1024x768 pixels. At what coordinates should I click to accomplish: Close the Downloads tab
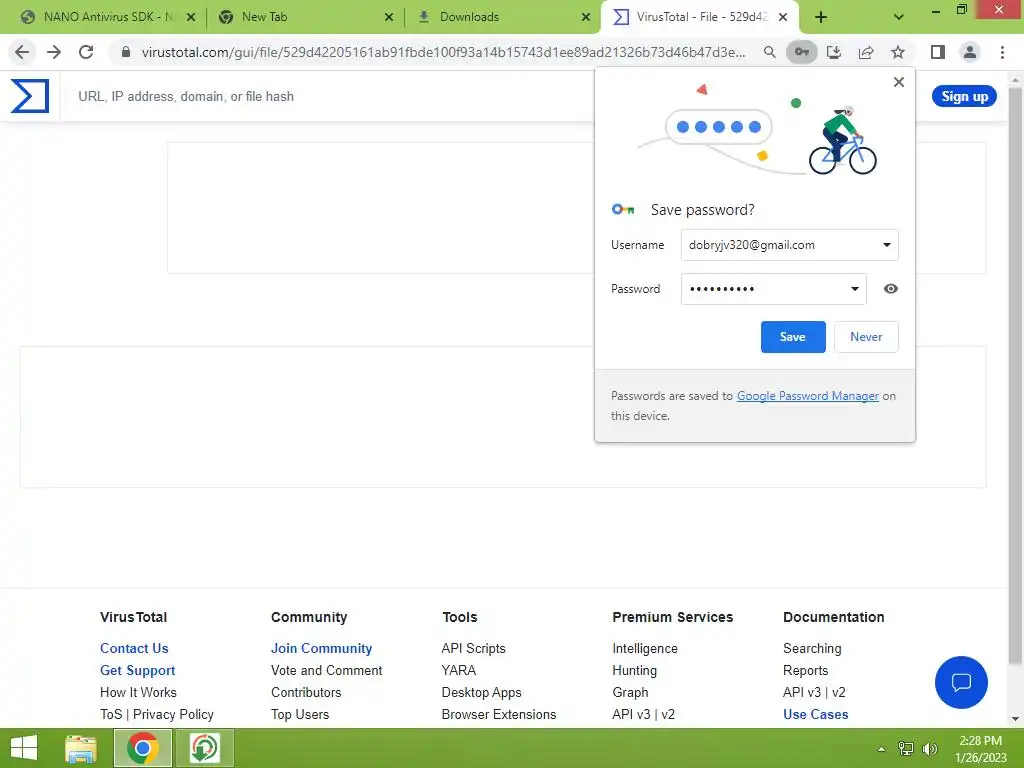[586, 17]
